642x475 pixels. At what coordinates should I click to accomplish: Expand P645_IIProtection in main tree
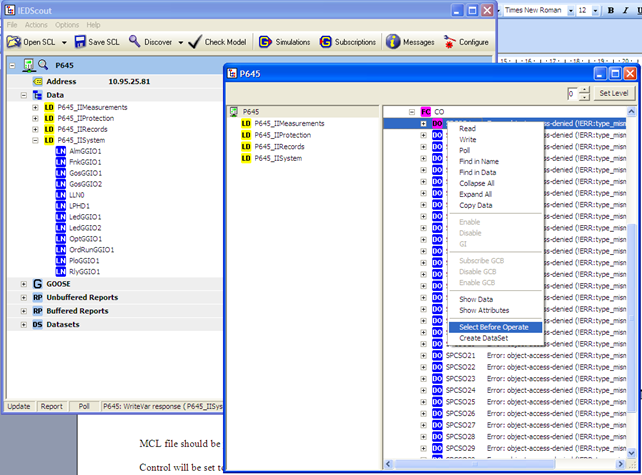tap(35, 119)
